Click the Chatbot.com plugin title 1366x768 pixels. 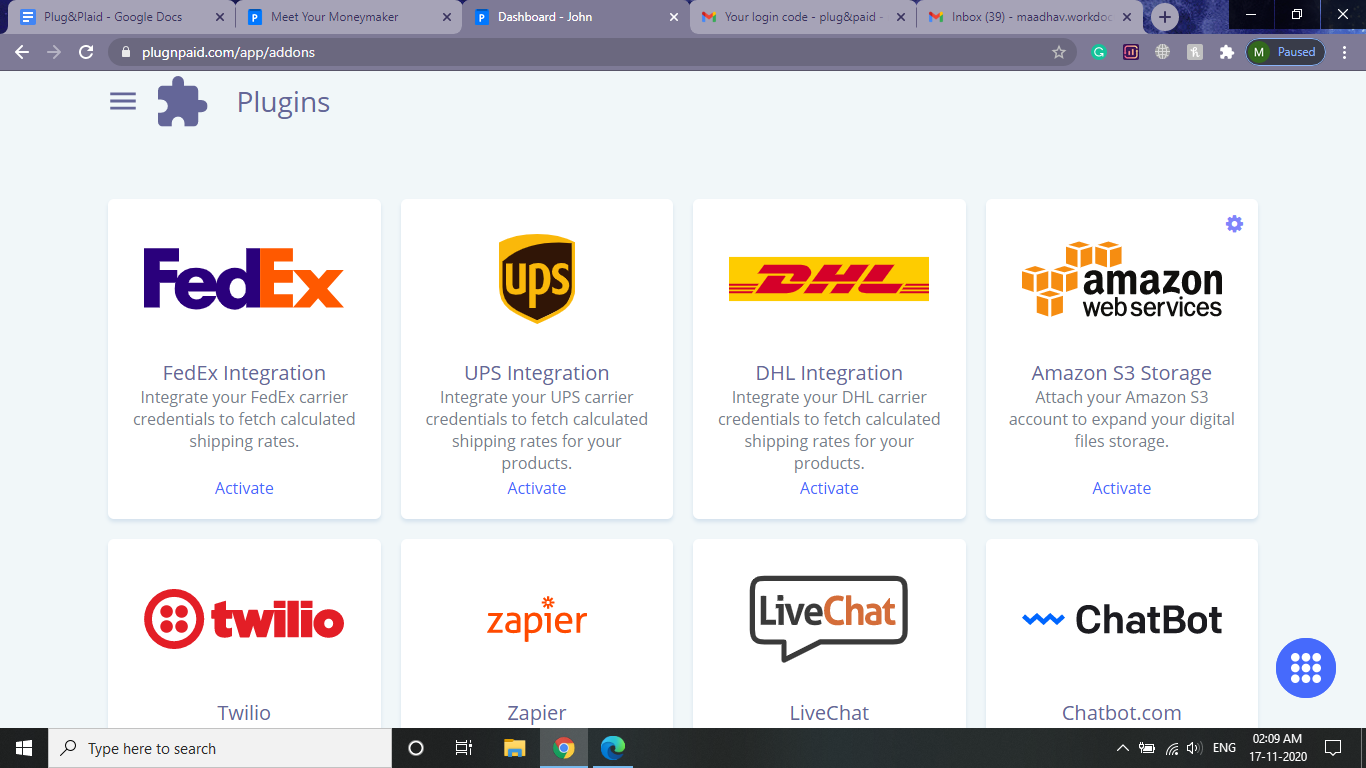tap(1122, 713)
